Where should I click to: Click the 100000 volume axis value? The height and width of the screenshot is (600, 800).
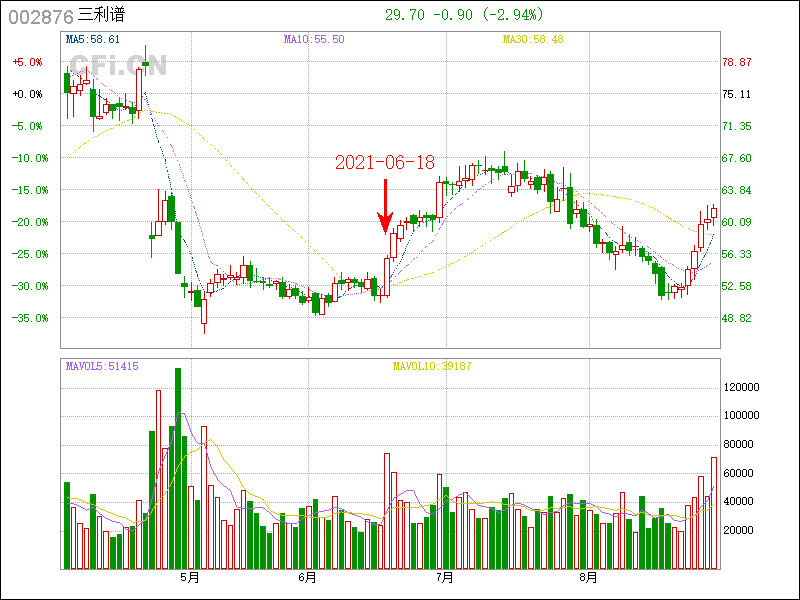coord(742,416)
